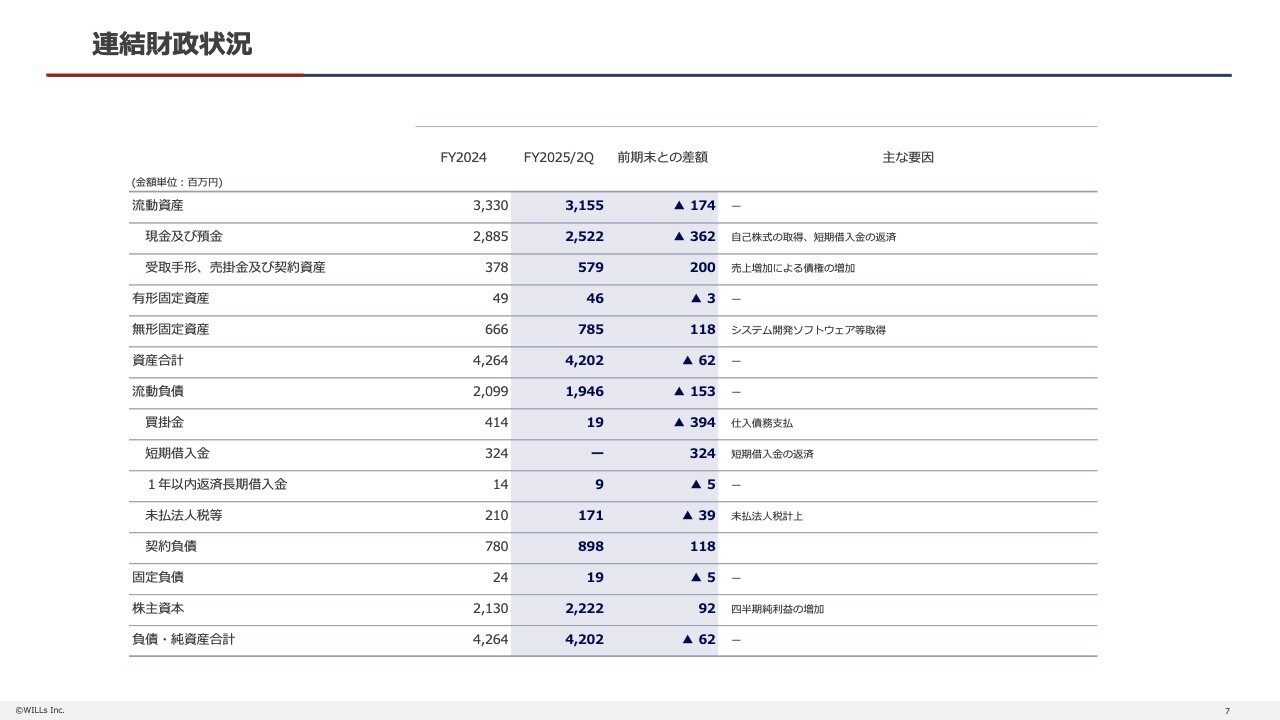
Task: Select the 資産合計 row label
Action: coord(157,361)
